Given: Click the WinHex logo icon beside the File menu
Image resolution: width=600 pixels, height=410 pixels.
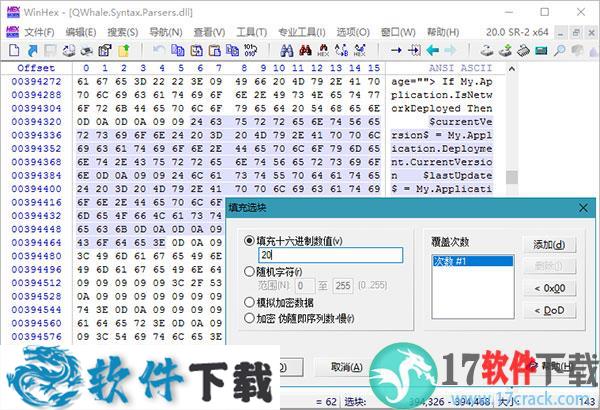Looking at the screenshot, I should click(13, 32).
